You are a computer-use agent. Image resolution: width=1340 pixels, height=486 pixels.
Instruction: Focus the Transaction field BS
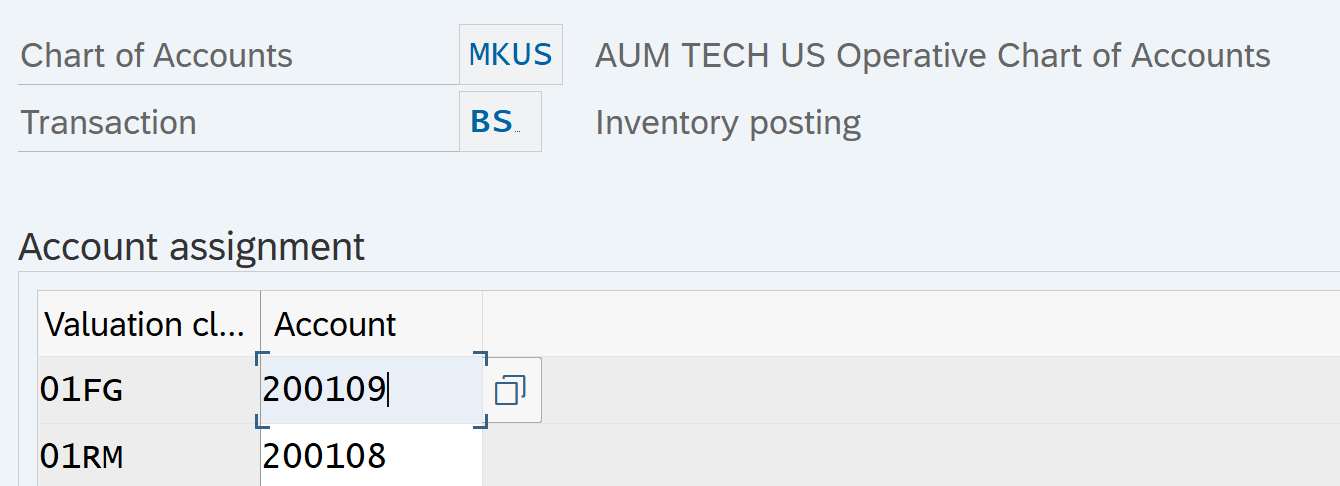point(499,122)
